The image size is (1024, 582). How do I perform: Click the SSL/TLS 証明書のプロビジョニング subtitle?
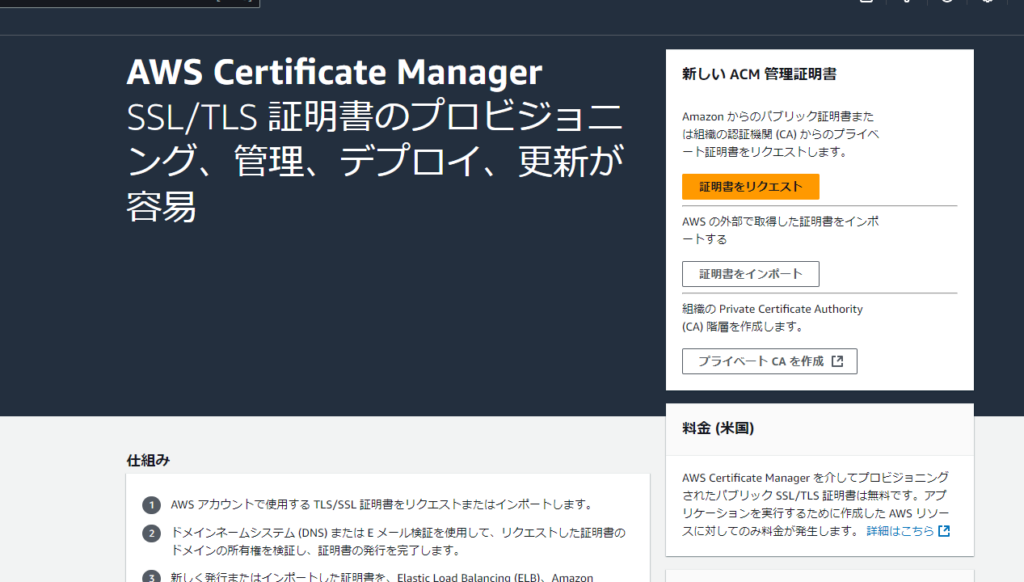click(375, 162)
